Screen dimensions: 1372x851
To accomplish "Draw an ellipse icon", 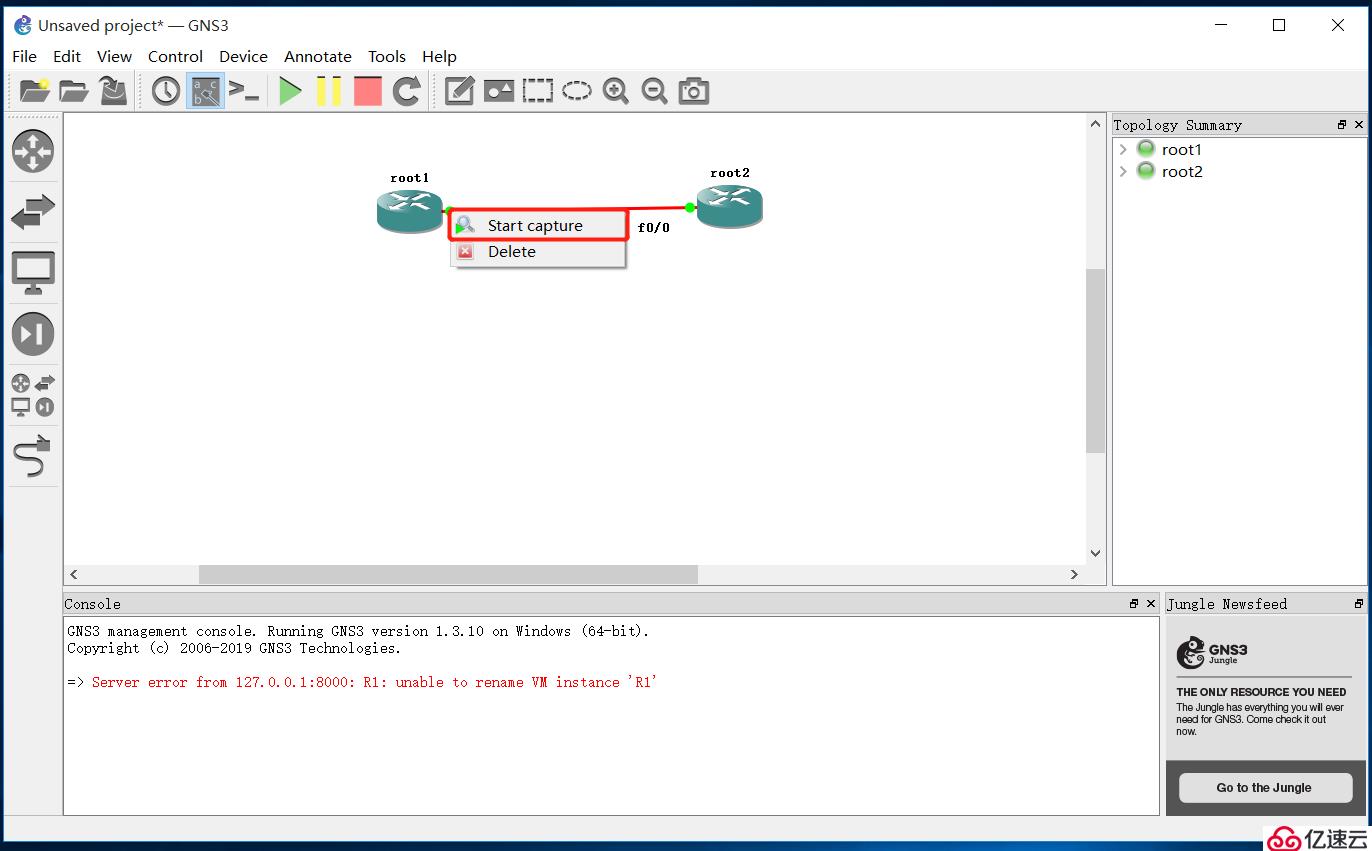I will pyautogui.click(x=577, y=91).
